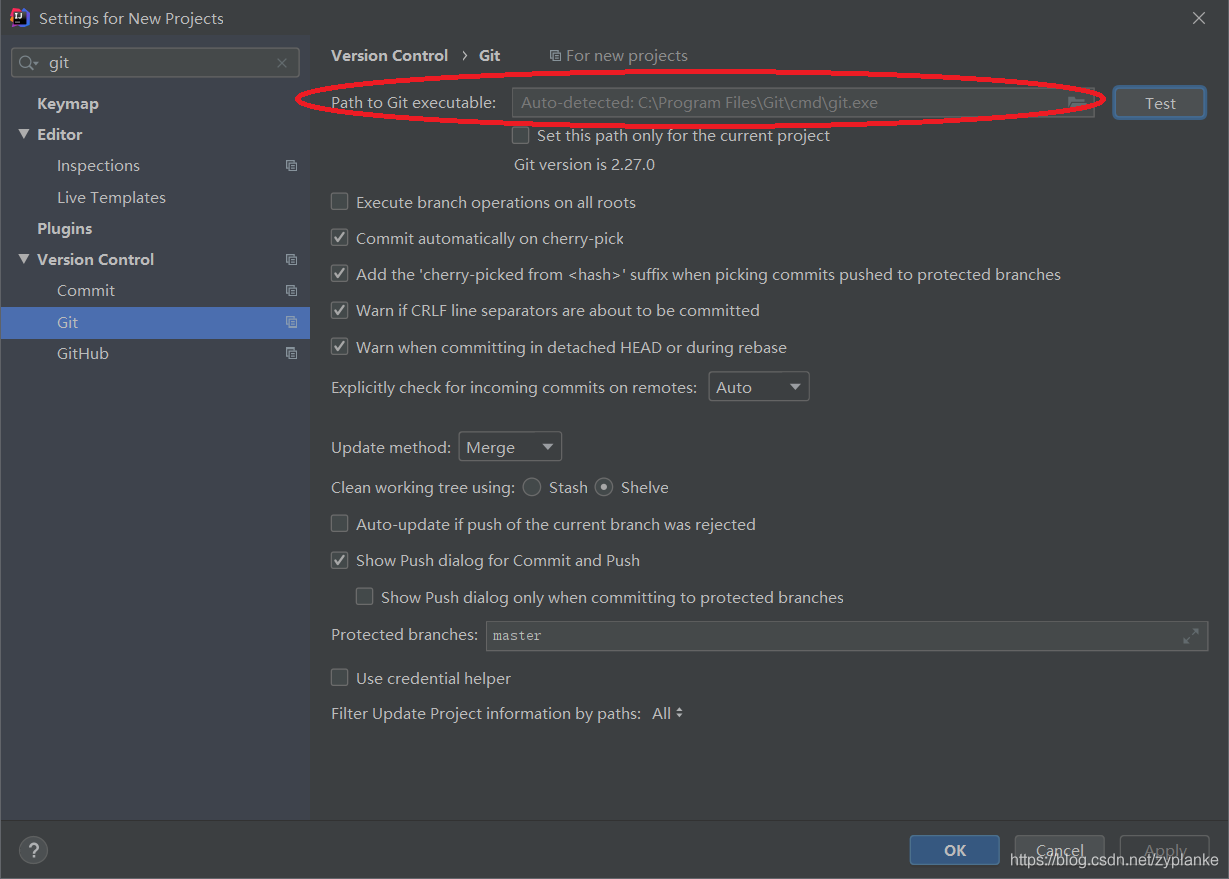The width and height of the screenshot is (1229, 879).
Task: Open the folder browser for Git executable path
Action: (1078, 102)
